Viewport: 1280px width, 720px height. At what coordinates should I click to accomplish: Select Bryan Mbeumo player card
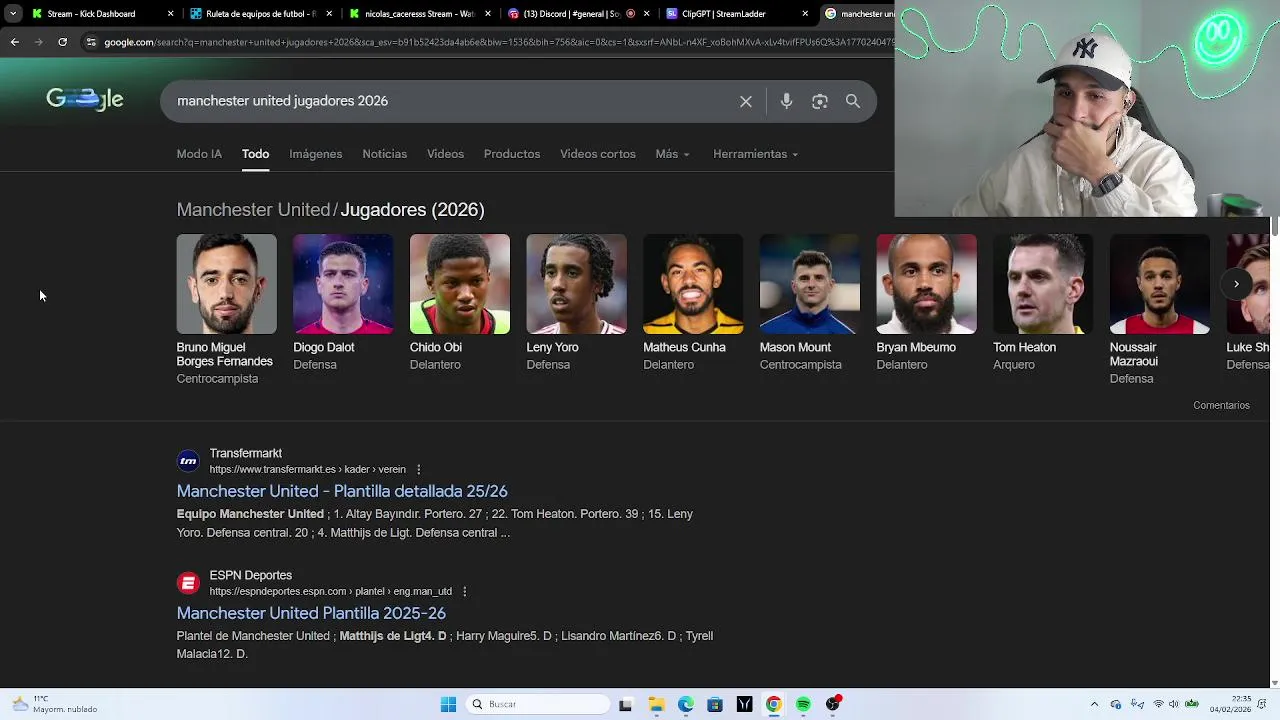tap(926, 303)
